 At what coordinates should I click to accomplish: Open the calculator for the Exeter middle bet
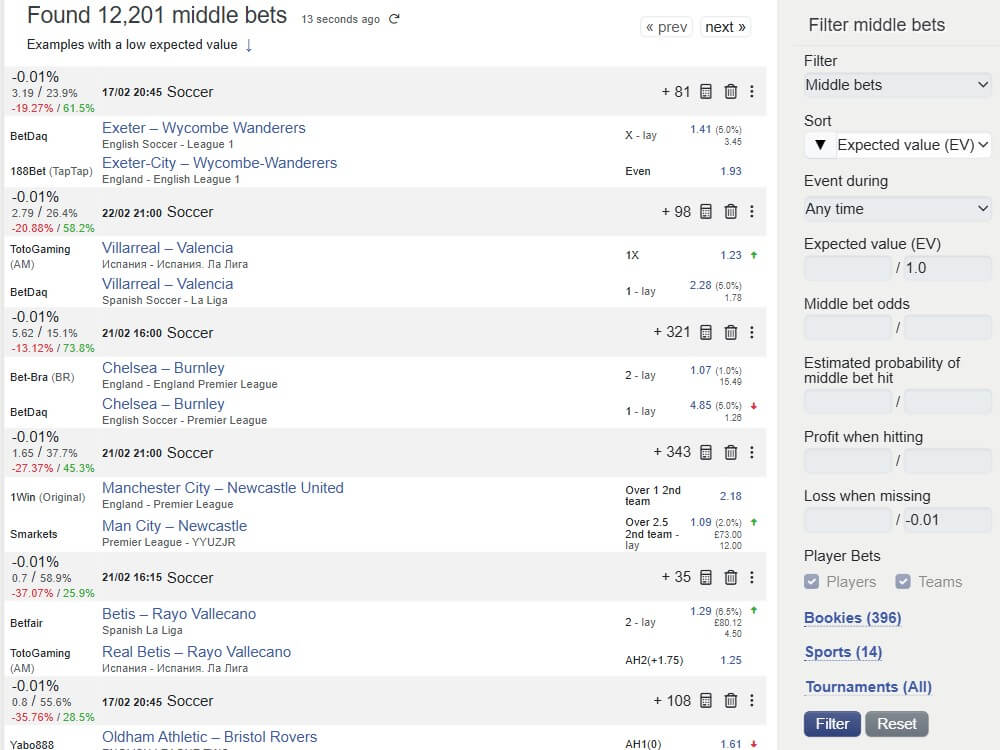point(705,91)
